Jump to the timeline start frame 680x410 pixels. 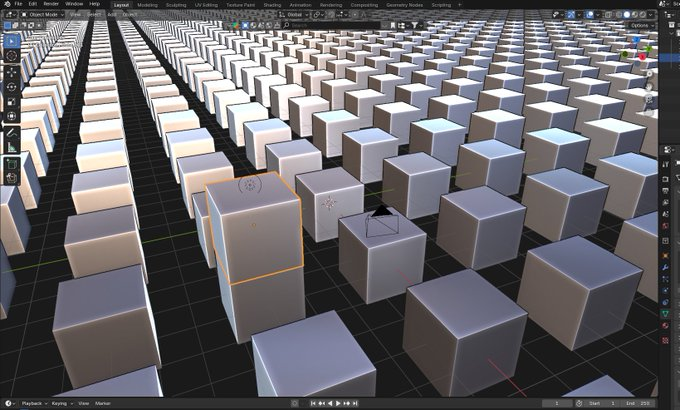point(313,403)
